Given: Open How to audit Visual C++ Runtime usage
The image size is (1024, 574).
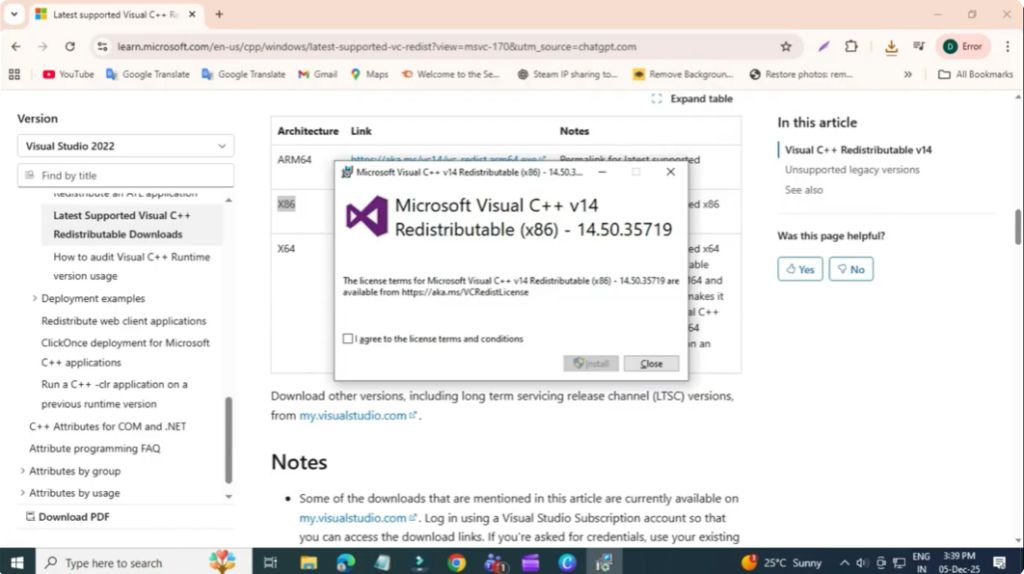Looking at the screenshot, I should pos(131,266).
